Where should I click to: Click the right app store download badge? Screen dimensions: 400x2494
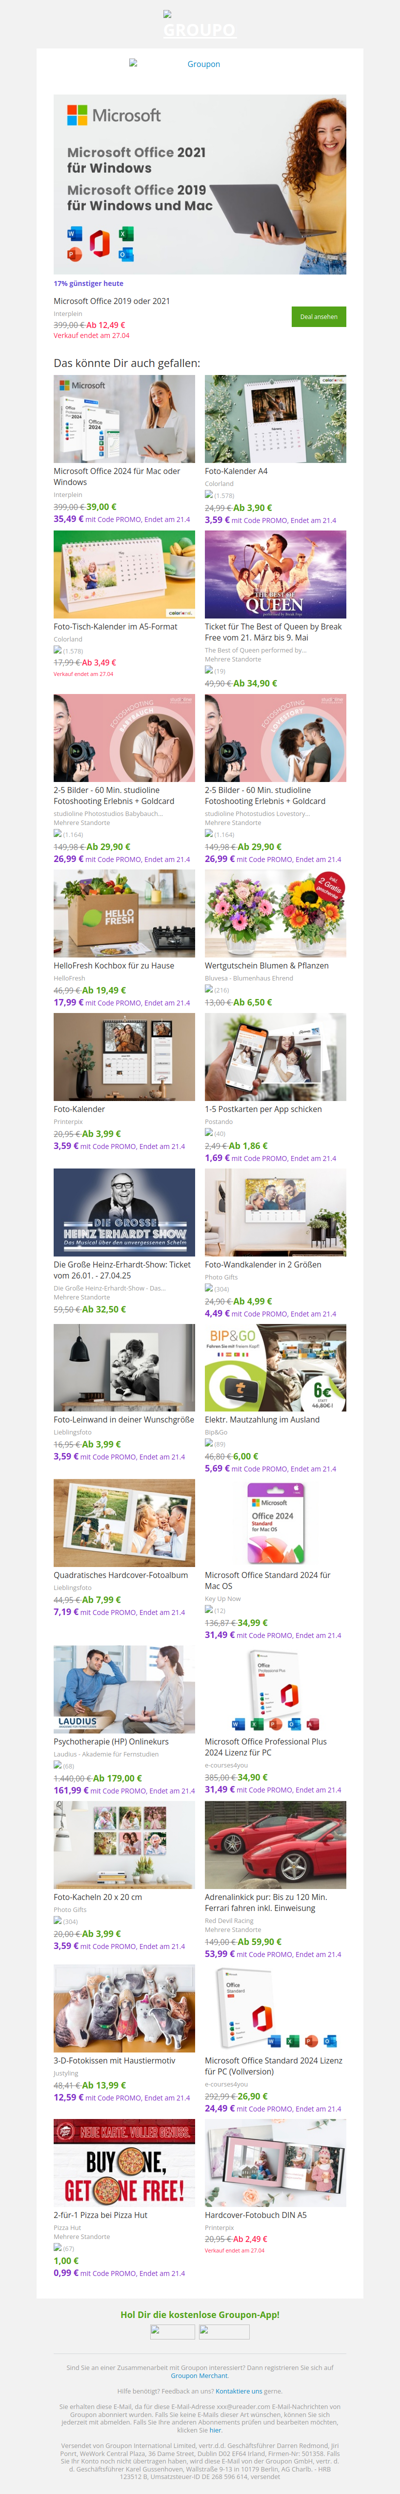(224, 2332)
